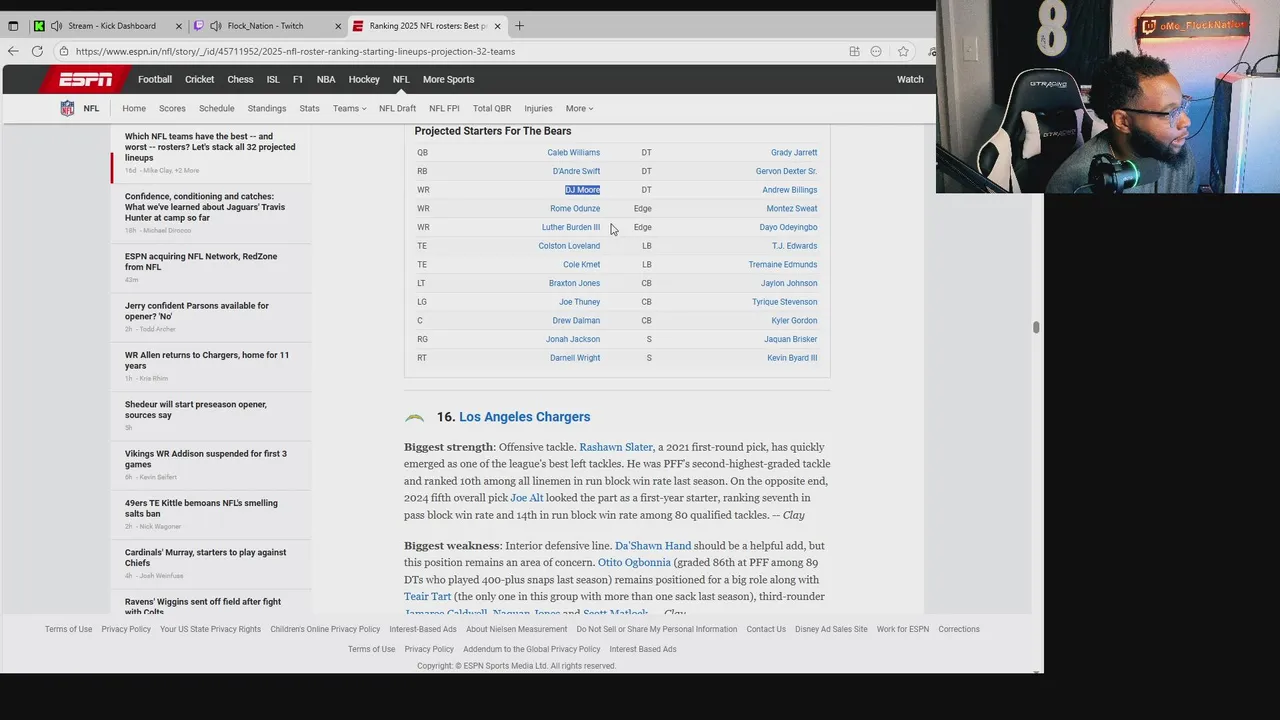Go to NFL Standings
Screen dimensions: 1280x720
(267, 108)
